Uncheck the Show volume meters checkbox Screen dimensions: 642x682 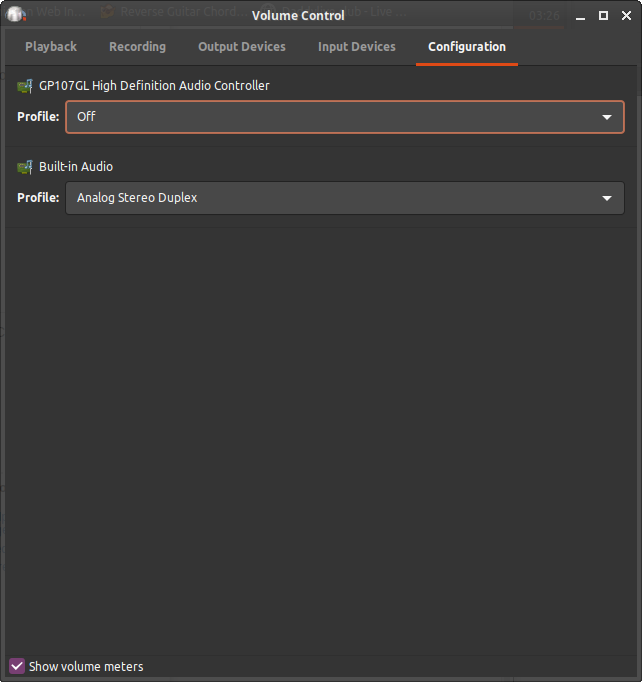(x=17, y=666)
